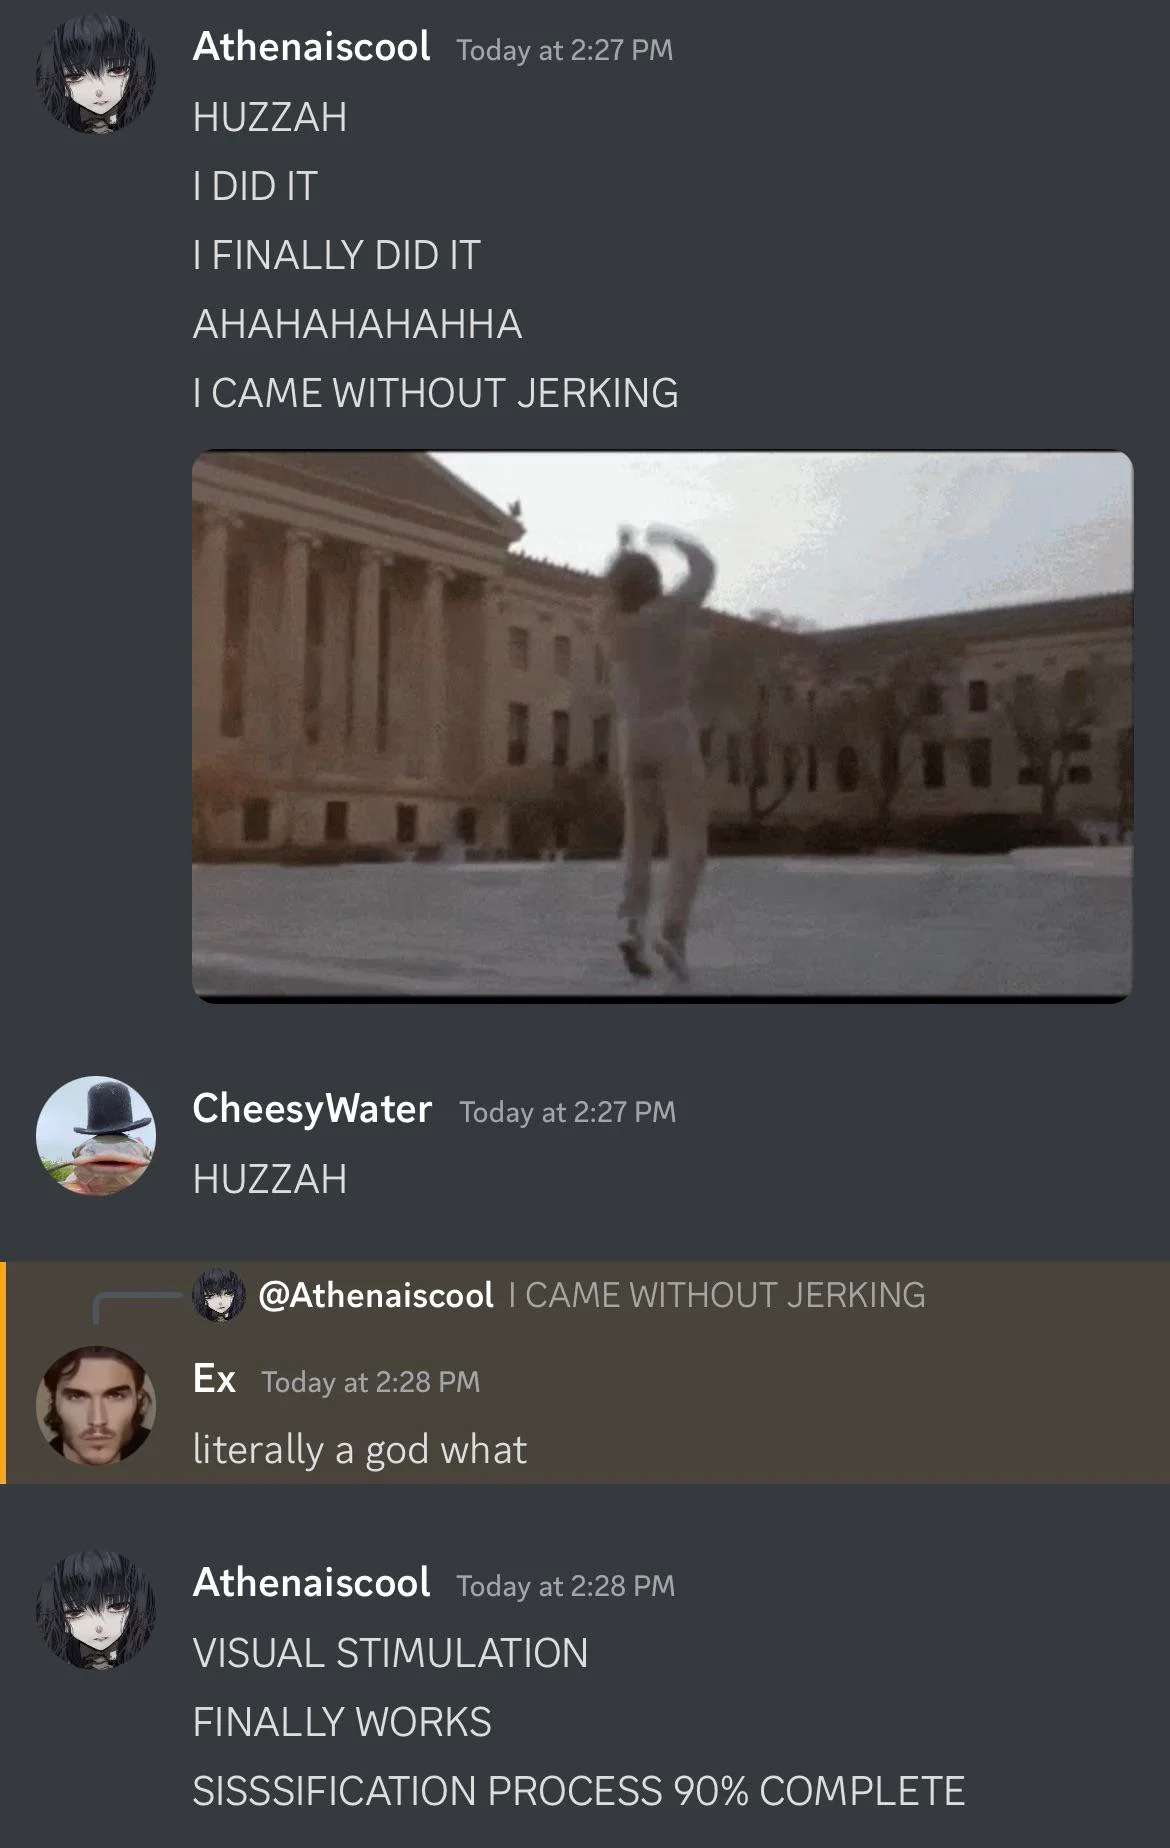Click the 'Today at 2:28 PM' timestamp beside Ex
Viewport: 1170px width, 1848px height.
370,1382
